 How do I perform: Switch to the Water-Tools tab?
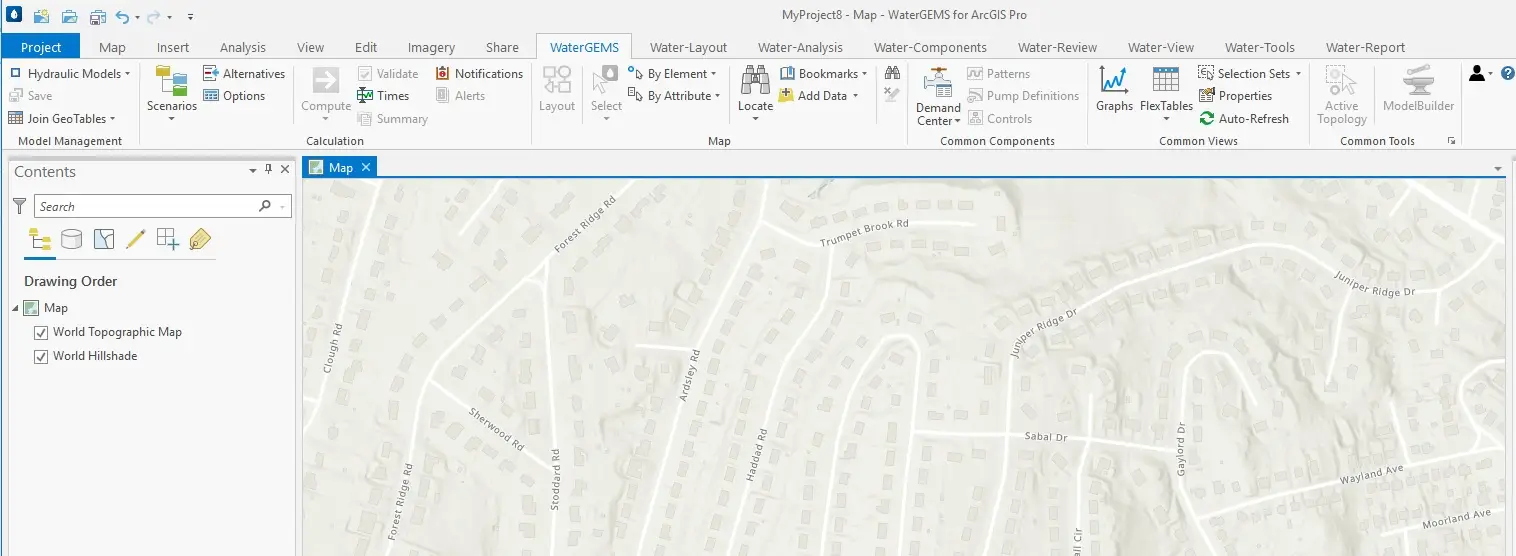1259,47
